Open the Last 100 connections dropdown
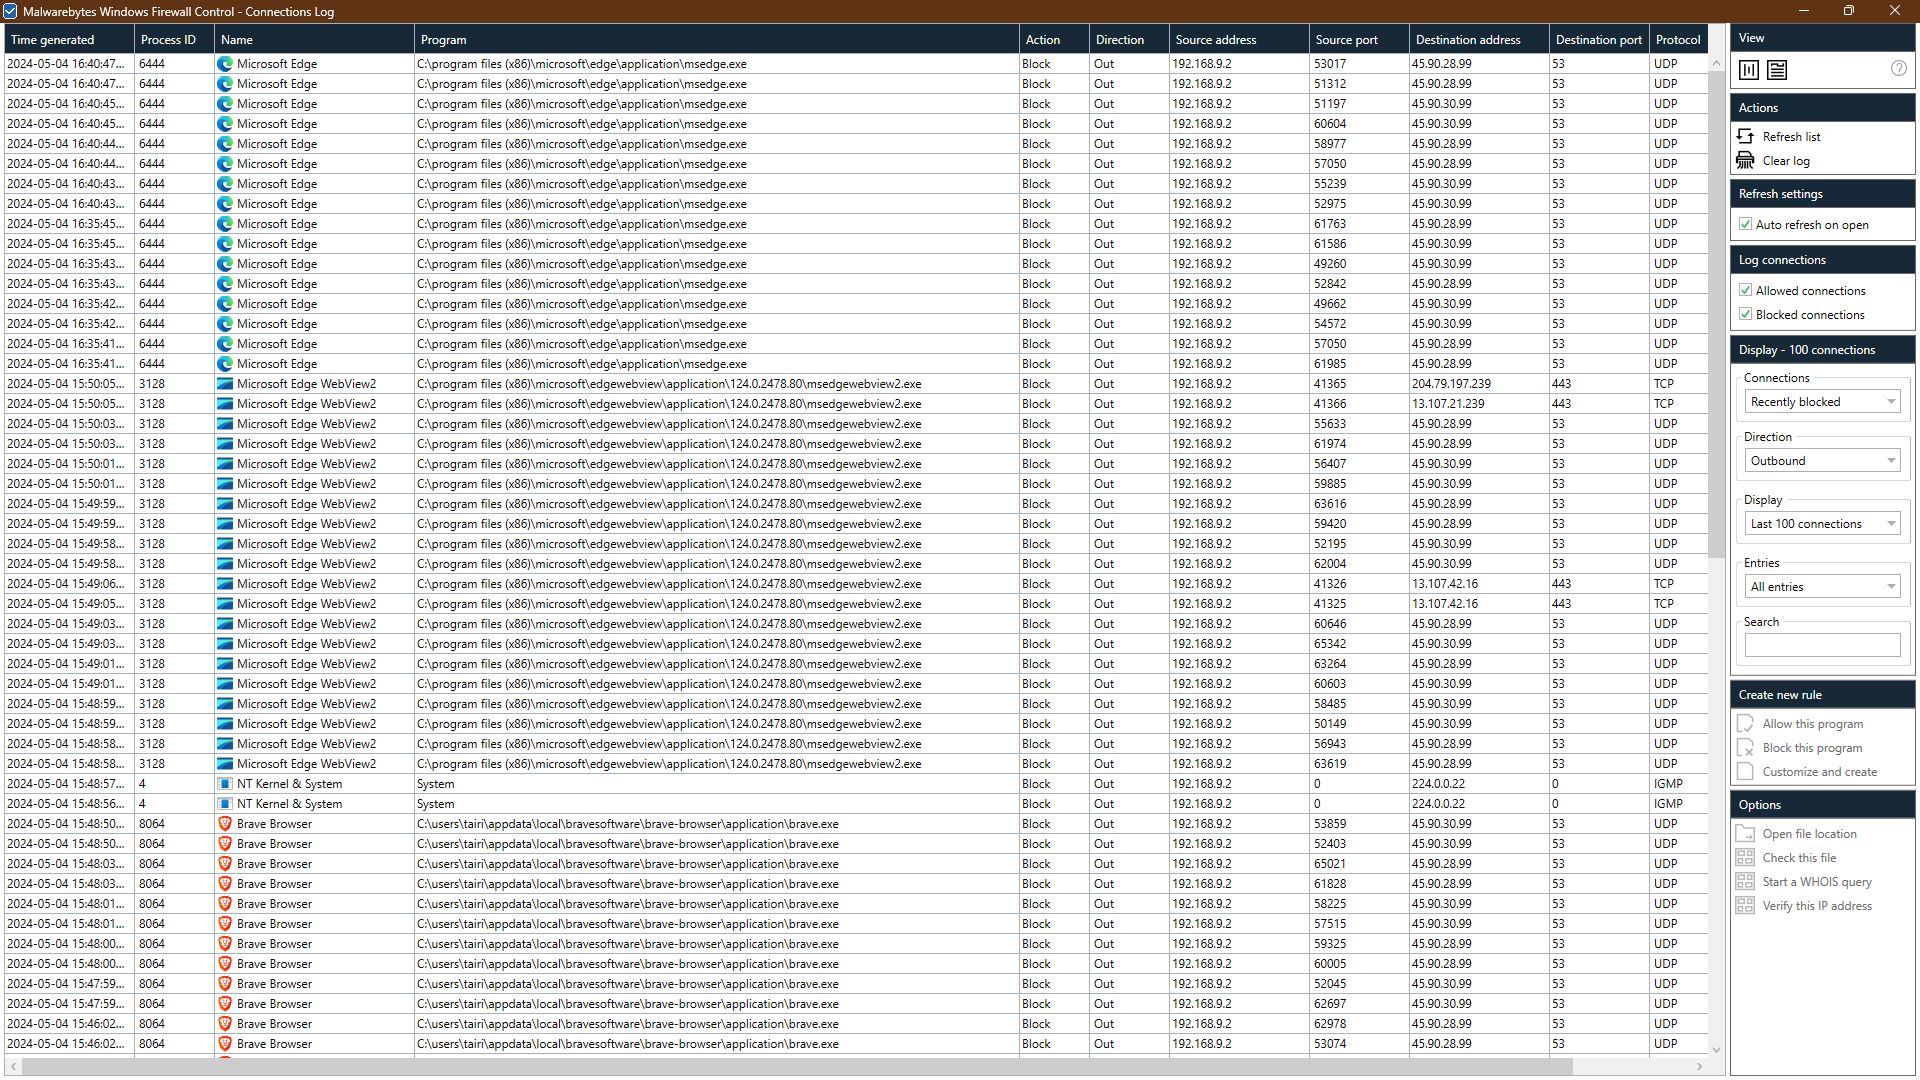Viewport: 1920px width, 1080px height. pos(1822,524)
